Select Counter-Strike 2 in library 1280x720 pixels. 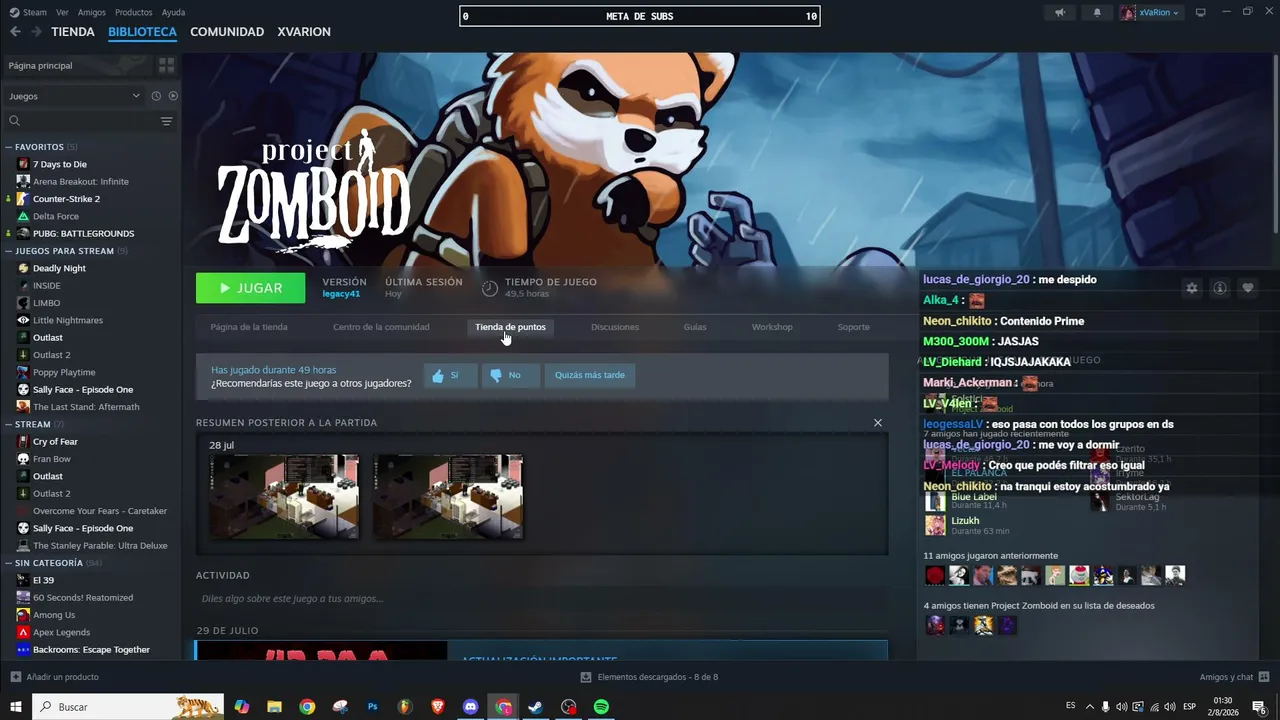(66, 199)
